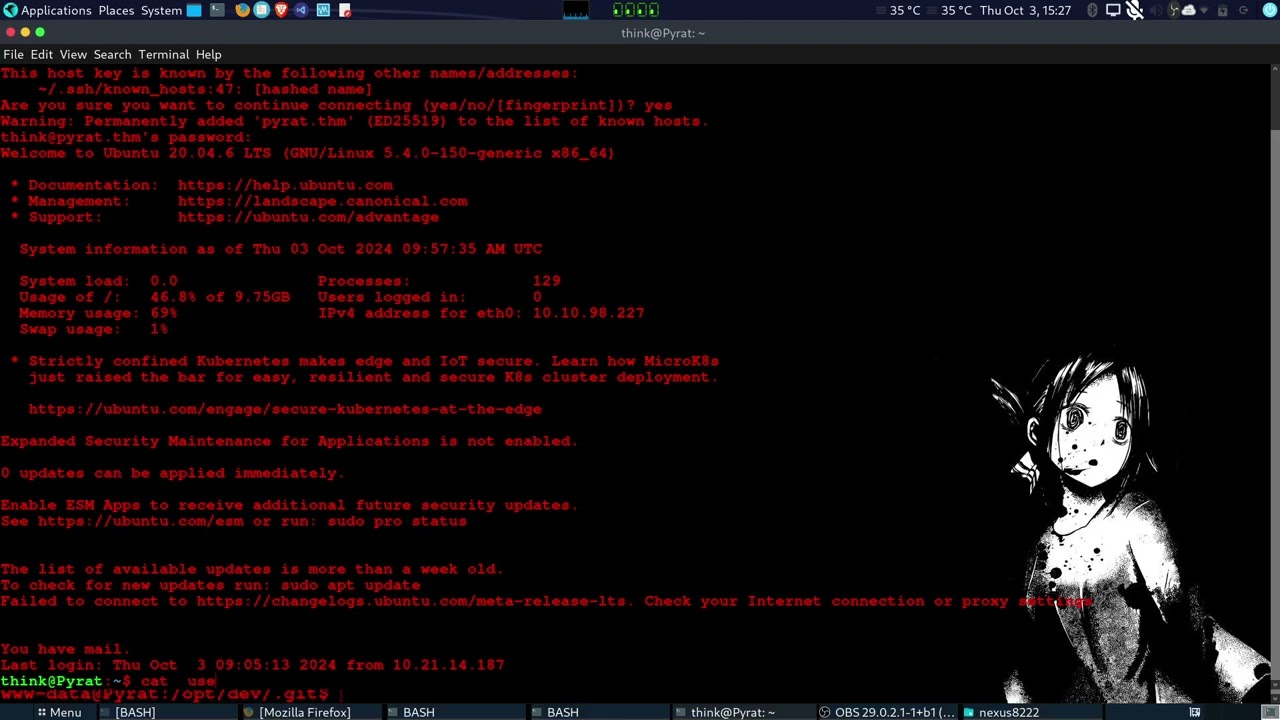This screenshot has width=1280, height=720.
Task: Click the window title think@Pyrat: ~
Action: (x=663, y=33)
